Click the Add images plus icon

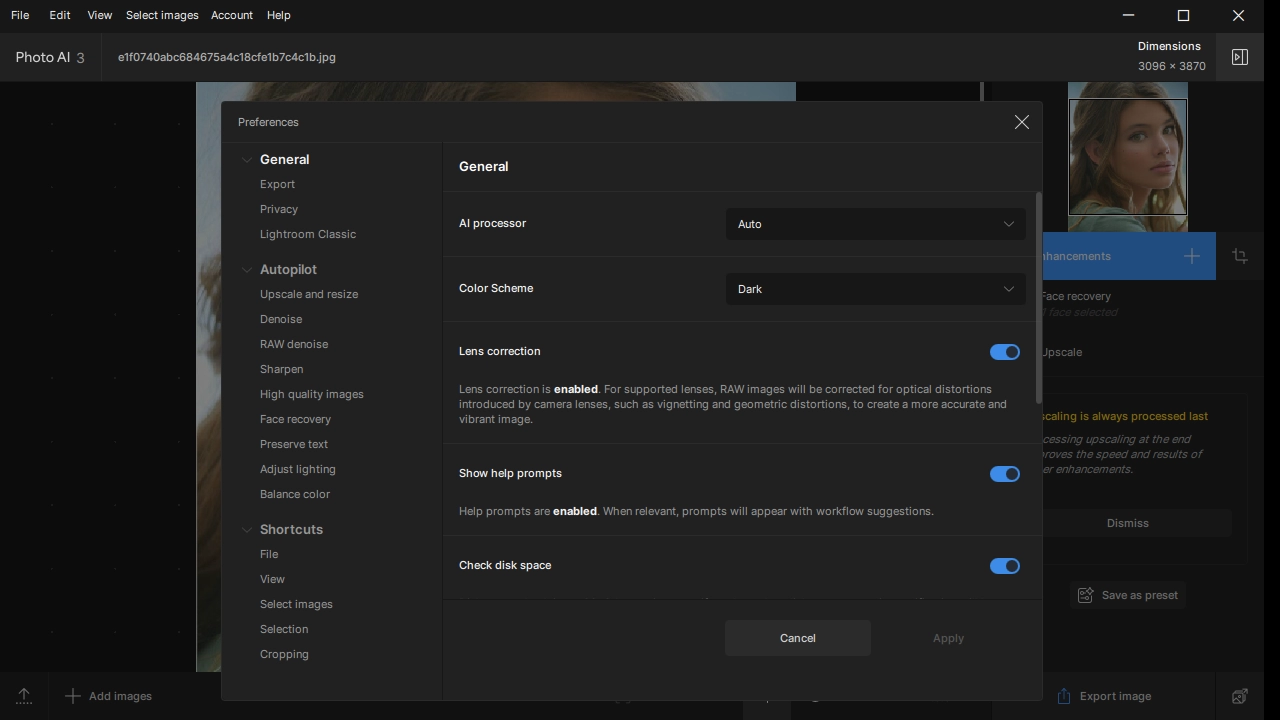(x=72, y=696)
